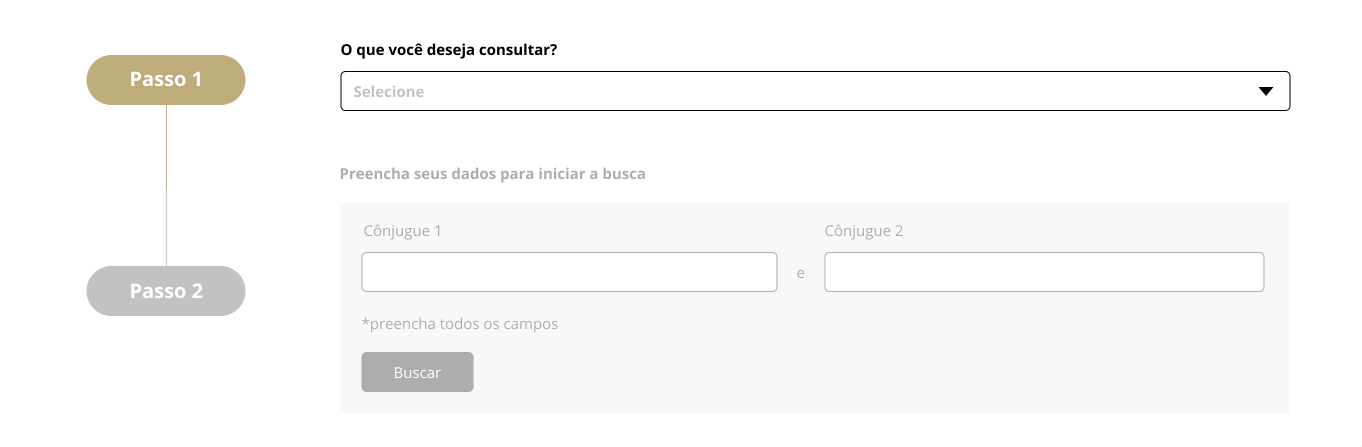Focus the Cônjugue 1 text field

click(569, 272)
